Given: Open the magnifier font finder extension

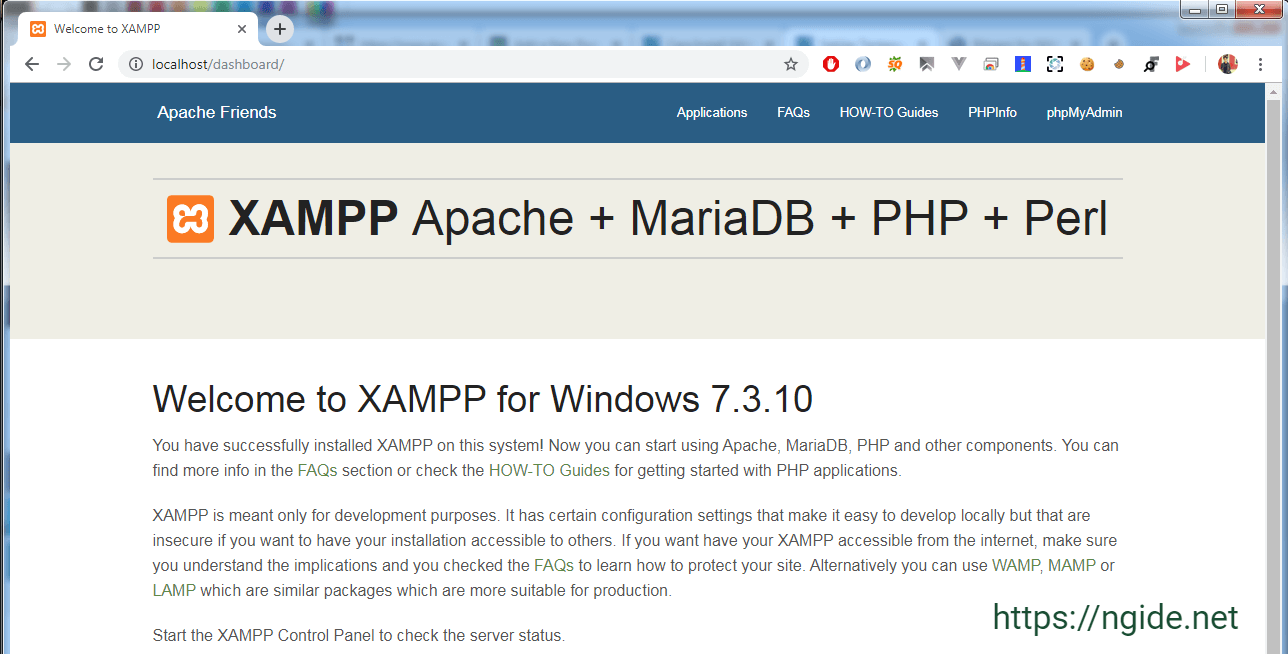Looking at the screenshot, I should coord(1151,64).
